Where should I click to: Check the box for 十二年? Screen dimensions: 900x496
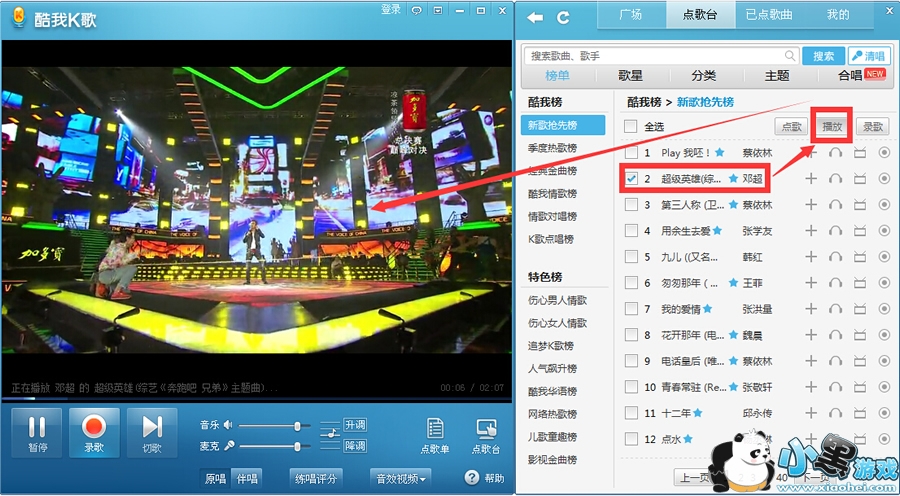(x=631, y=413)
